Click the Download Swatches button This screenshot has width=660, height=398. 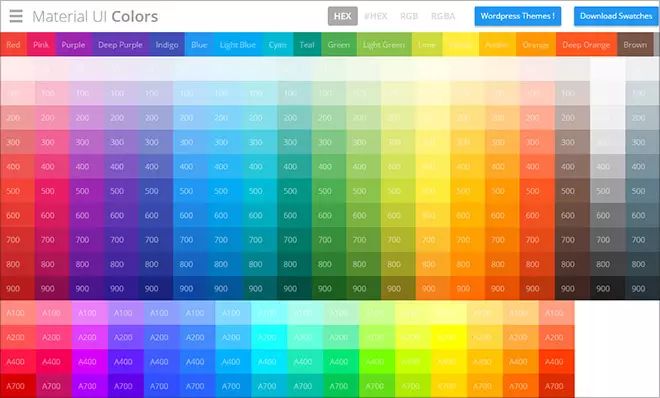616,16
